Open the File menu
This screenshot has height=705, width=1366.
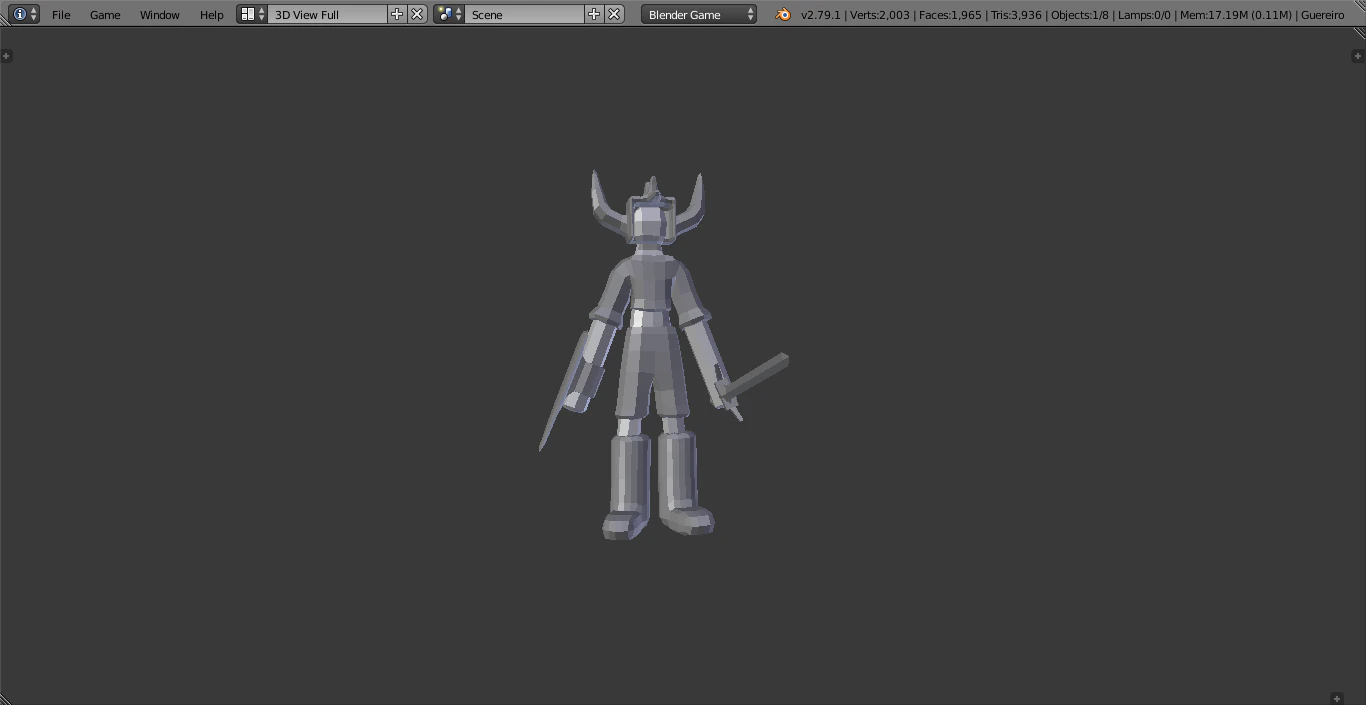pyautogui.click(x=61, y=15)
